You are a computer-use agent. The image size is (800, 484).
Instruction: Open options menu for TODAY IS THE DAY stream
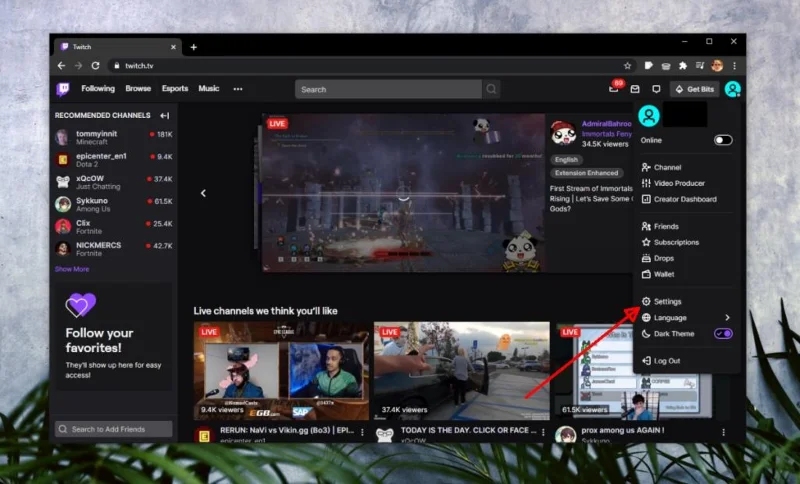(543, 432)
